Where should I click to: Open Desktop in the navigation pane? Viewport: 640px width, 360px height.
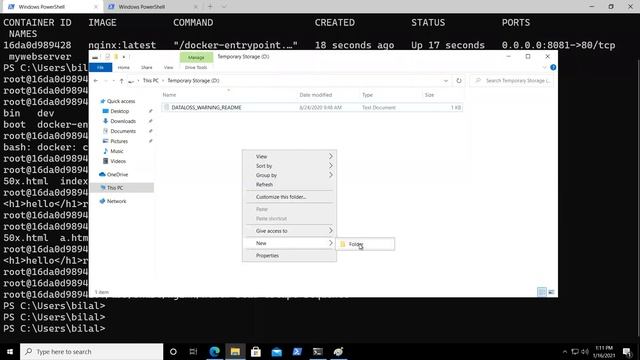coord(116,111)
